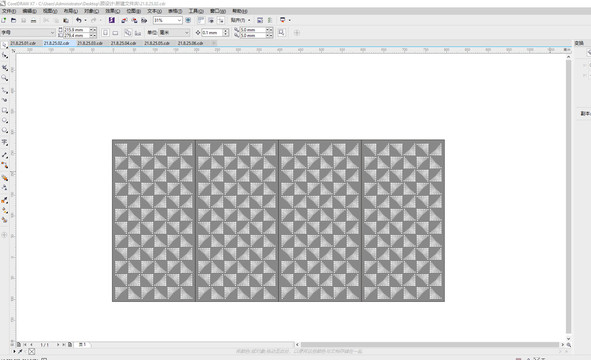Open toolbox quick customize plus button
The image size is (591, 360).
click(5, 235)
